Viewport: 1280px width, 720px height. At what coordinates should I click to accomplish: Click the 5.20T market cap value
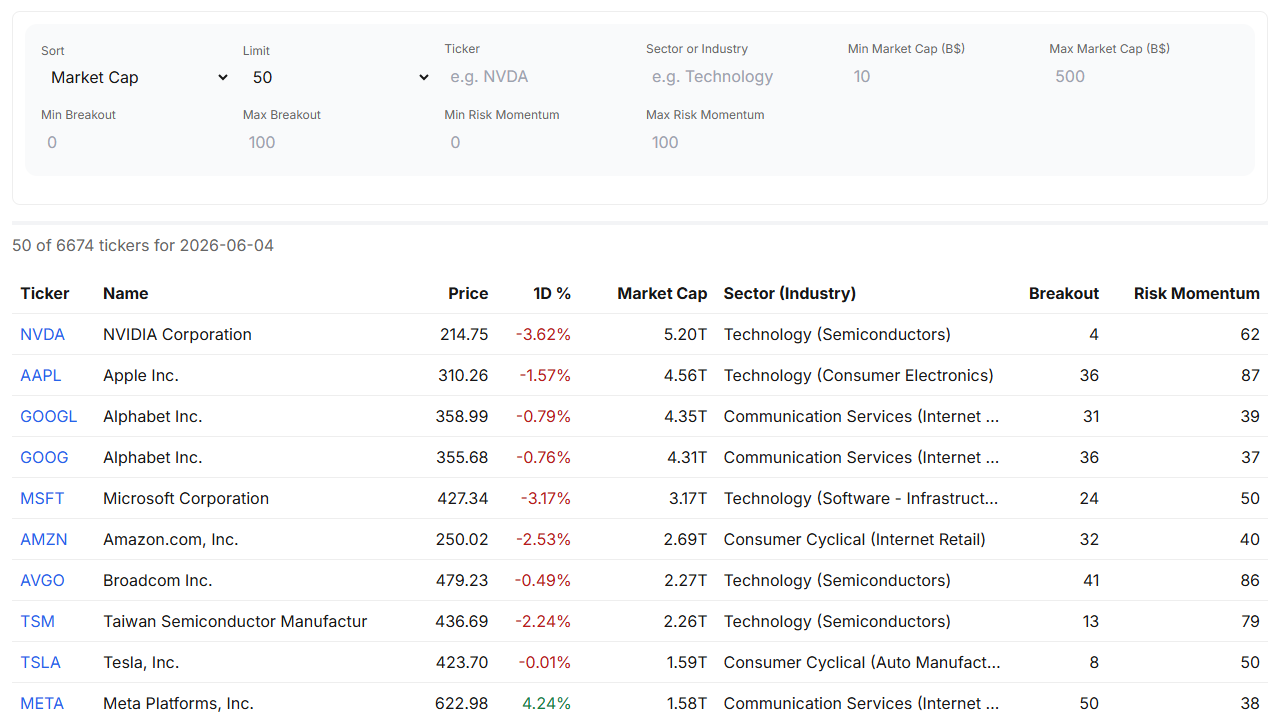[685, 334]
